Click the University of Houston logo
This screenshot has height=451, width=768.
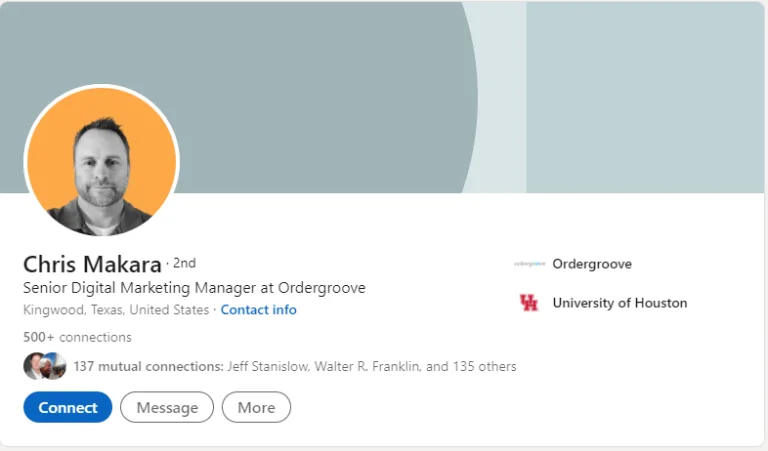(529, 303)
